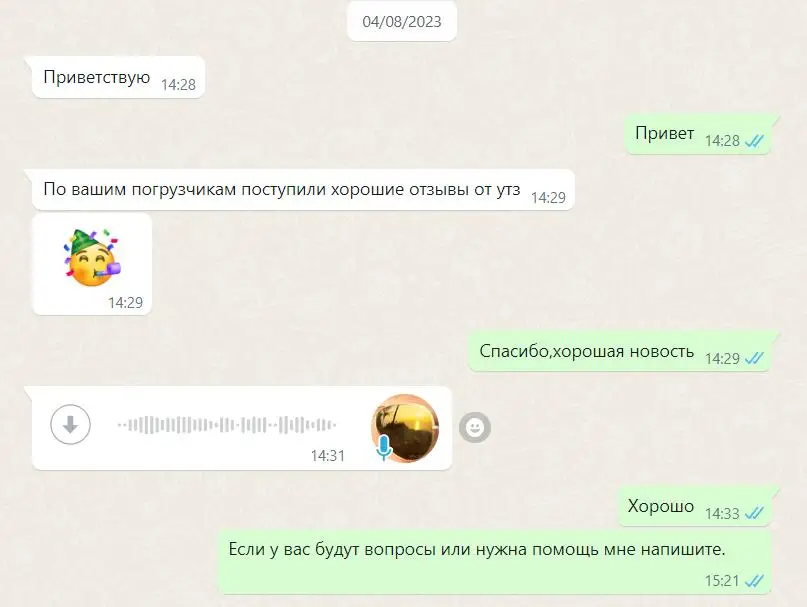Click the 14:29 timestamp under the emoji

[x=125, y=302]
